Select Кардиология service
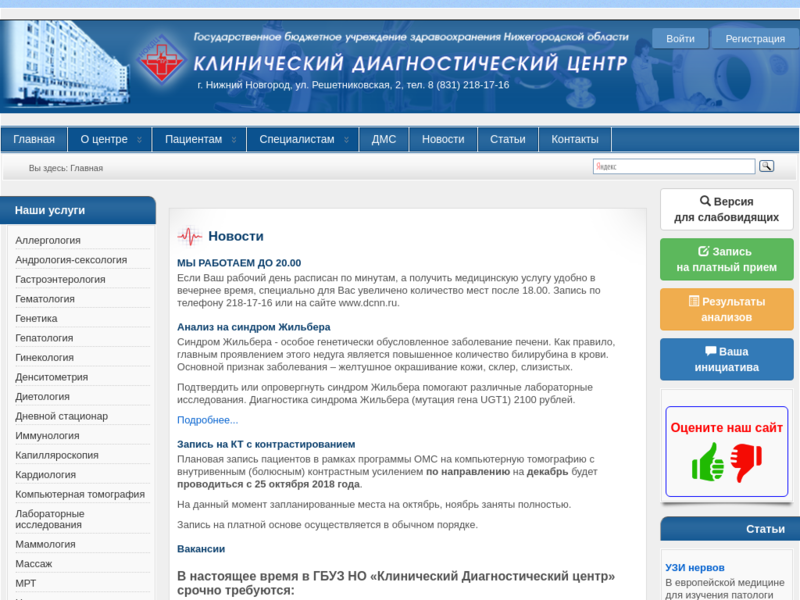800x600 pixels. [x=45, y=475]
